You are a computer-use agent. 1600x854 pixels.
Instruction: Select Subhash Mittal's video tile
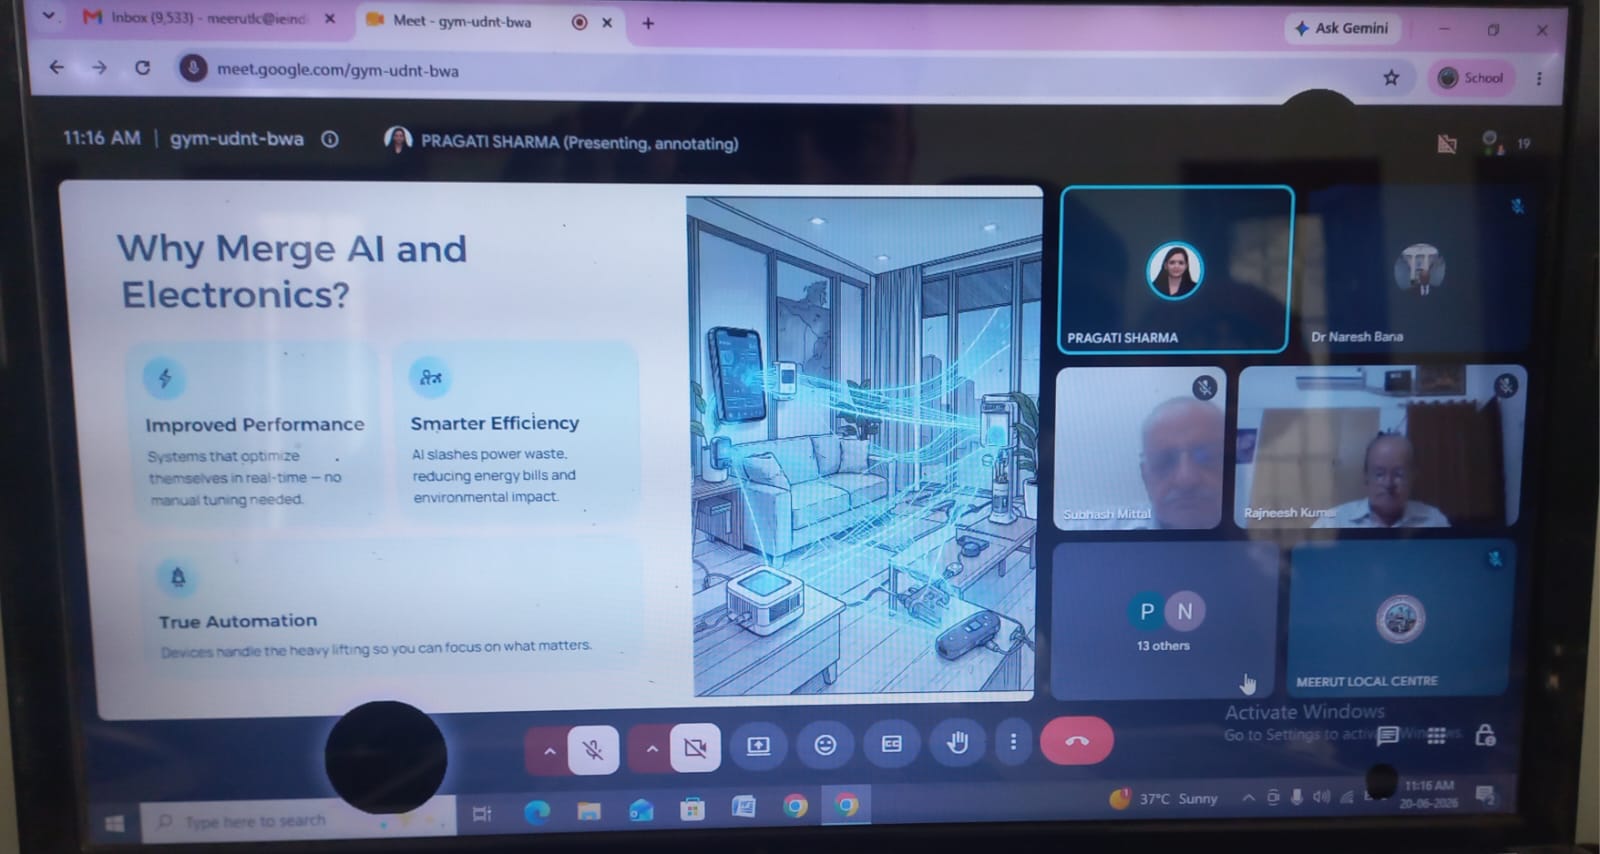click(x=1138, y=447)
